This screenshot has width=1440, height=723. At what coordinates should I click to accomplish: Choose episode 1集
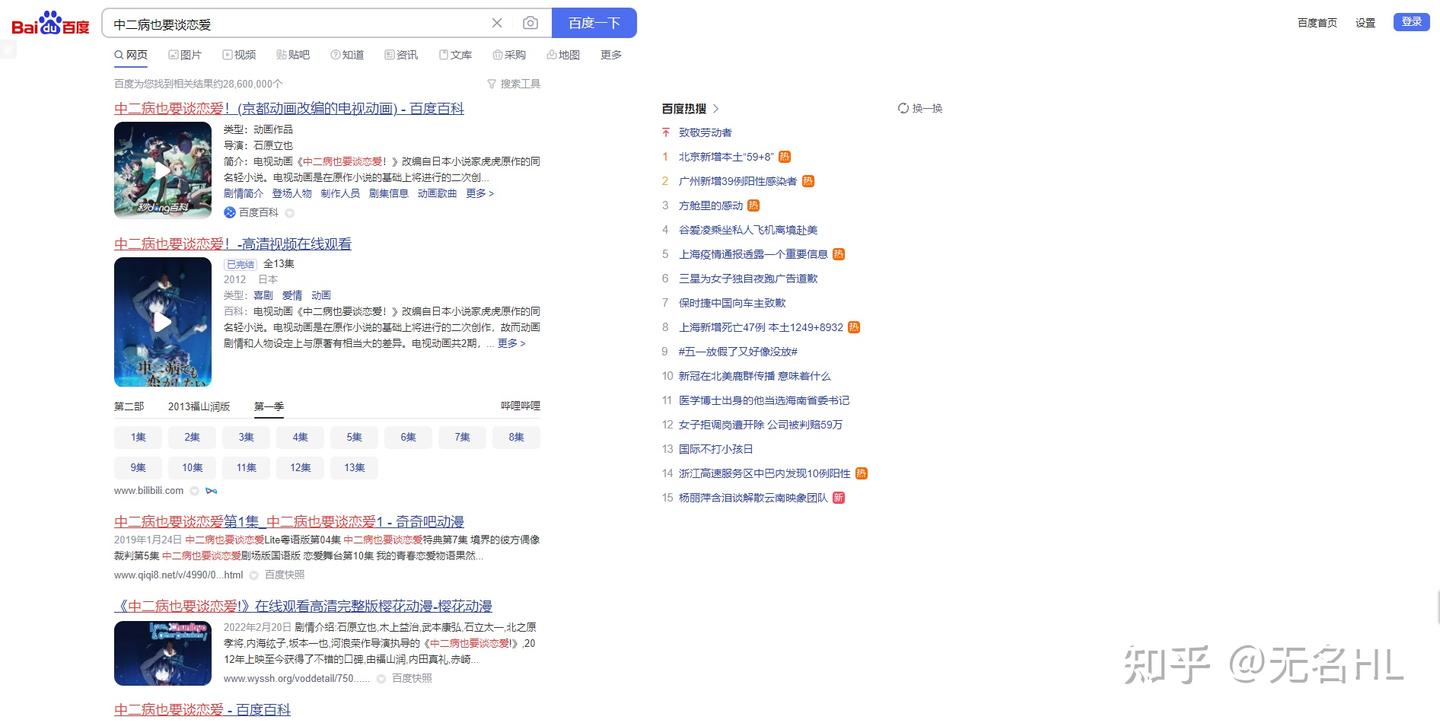point(138,437)
